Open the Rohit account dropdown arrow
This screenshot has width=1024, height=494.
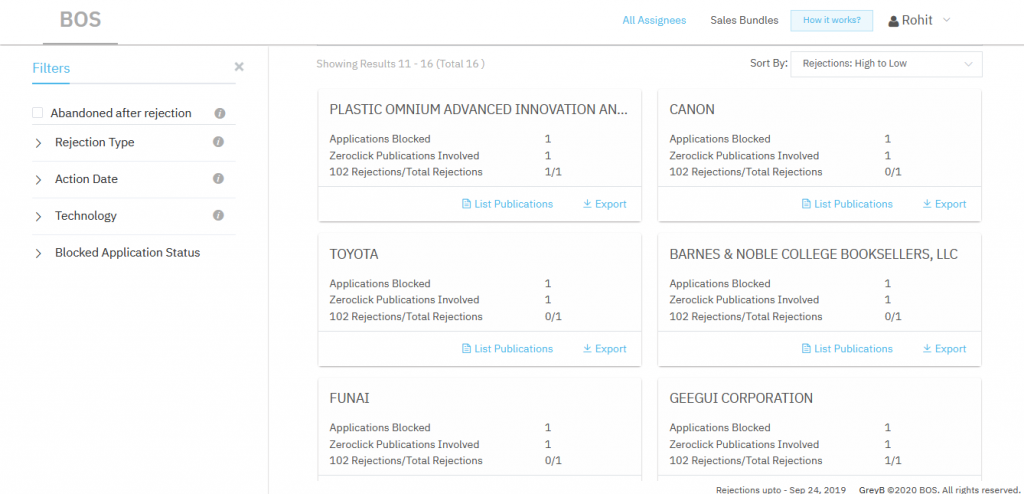coord(946,20)
